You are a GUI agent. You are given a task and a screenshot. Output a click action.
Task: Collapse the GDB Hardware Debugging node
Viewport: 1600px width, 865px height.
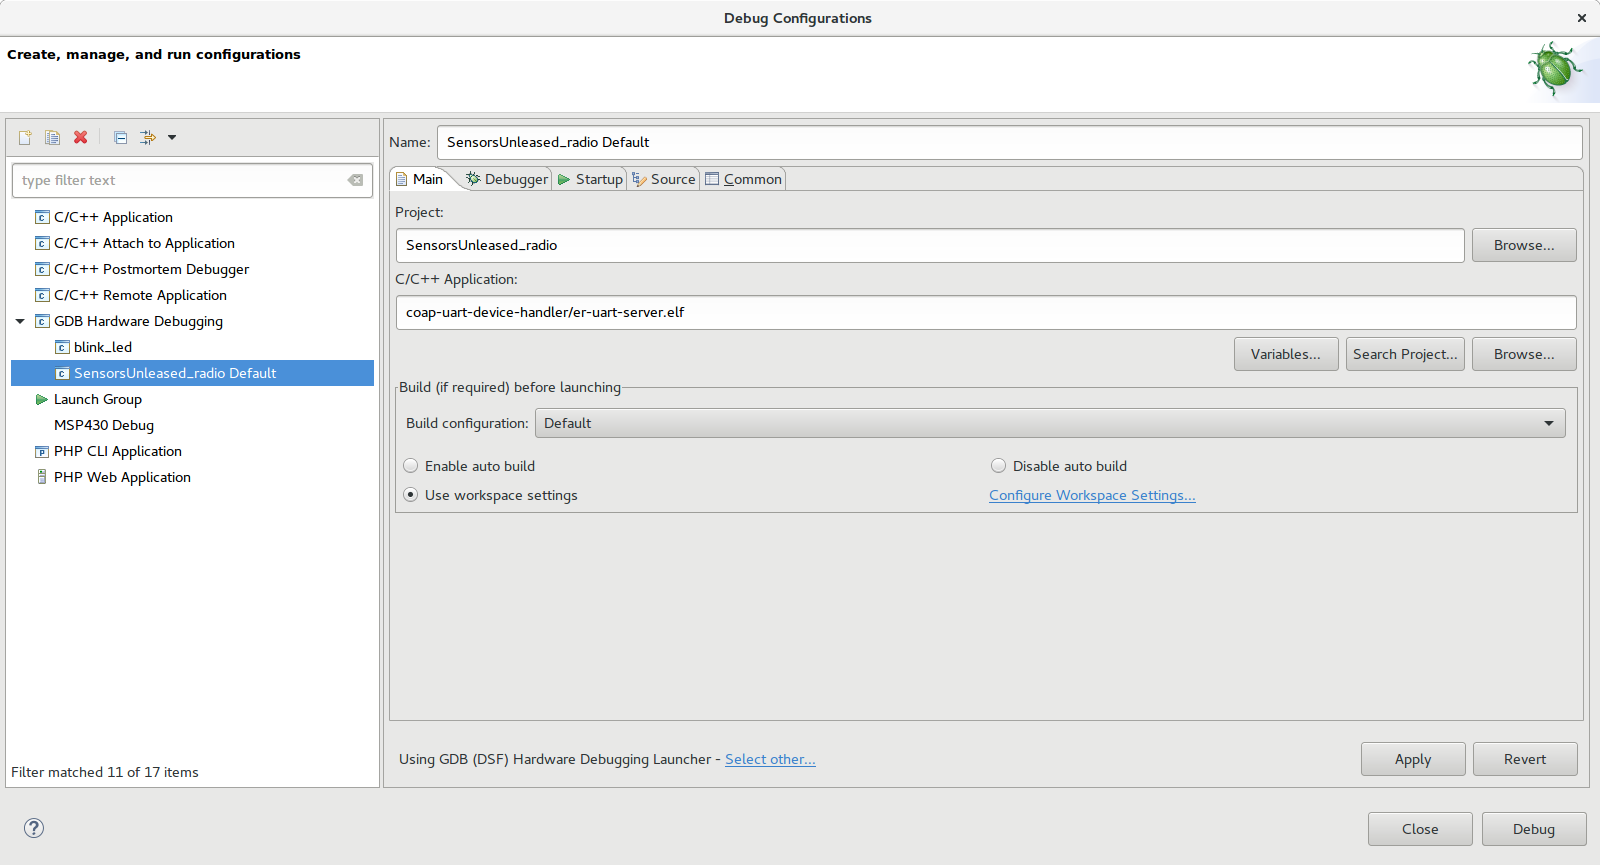pos(20,321)
